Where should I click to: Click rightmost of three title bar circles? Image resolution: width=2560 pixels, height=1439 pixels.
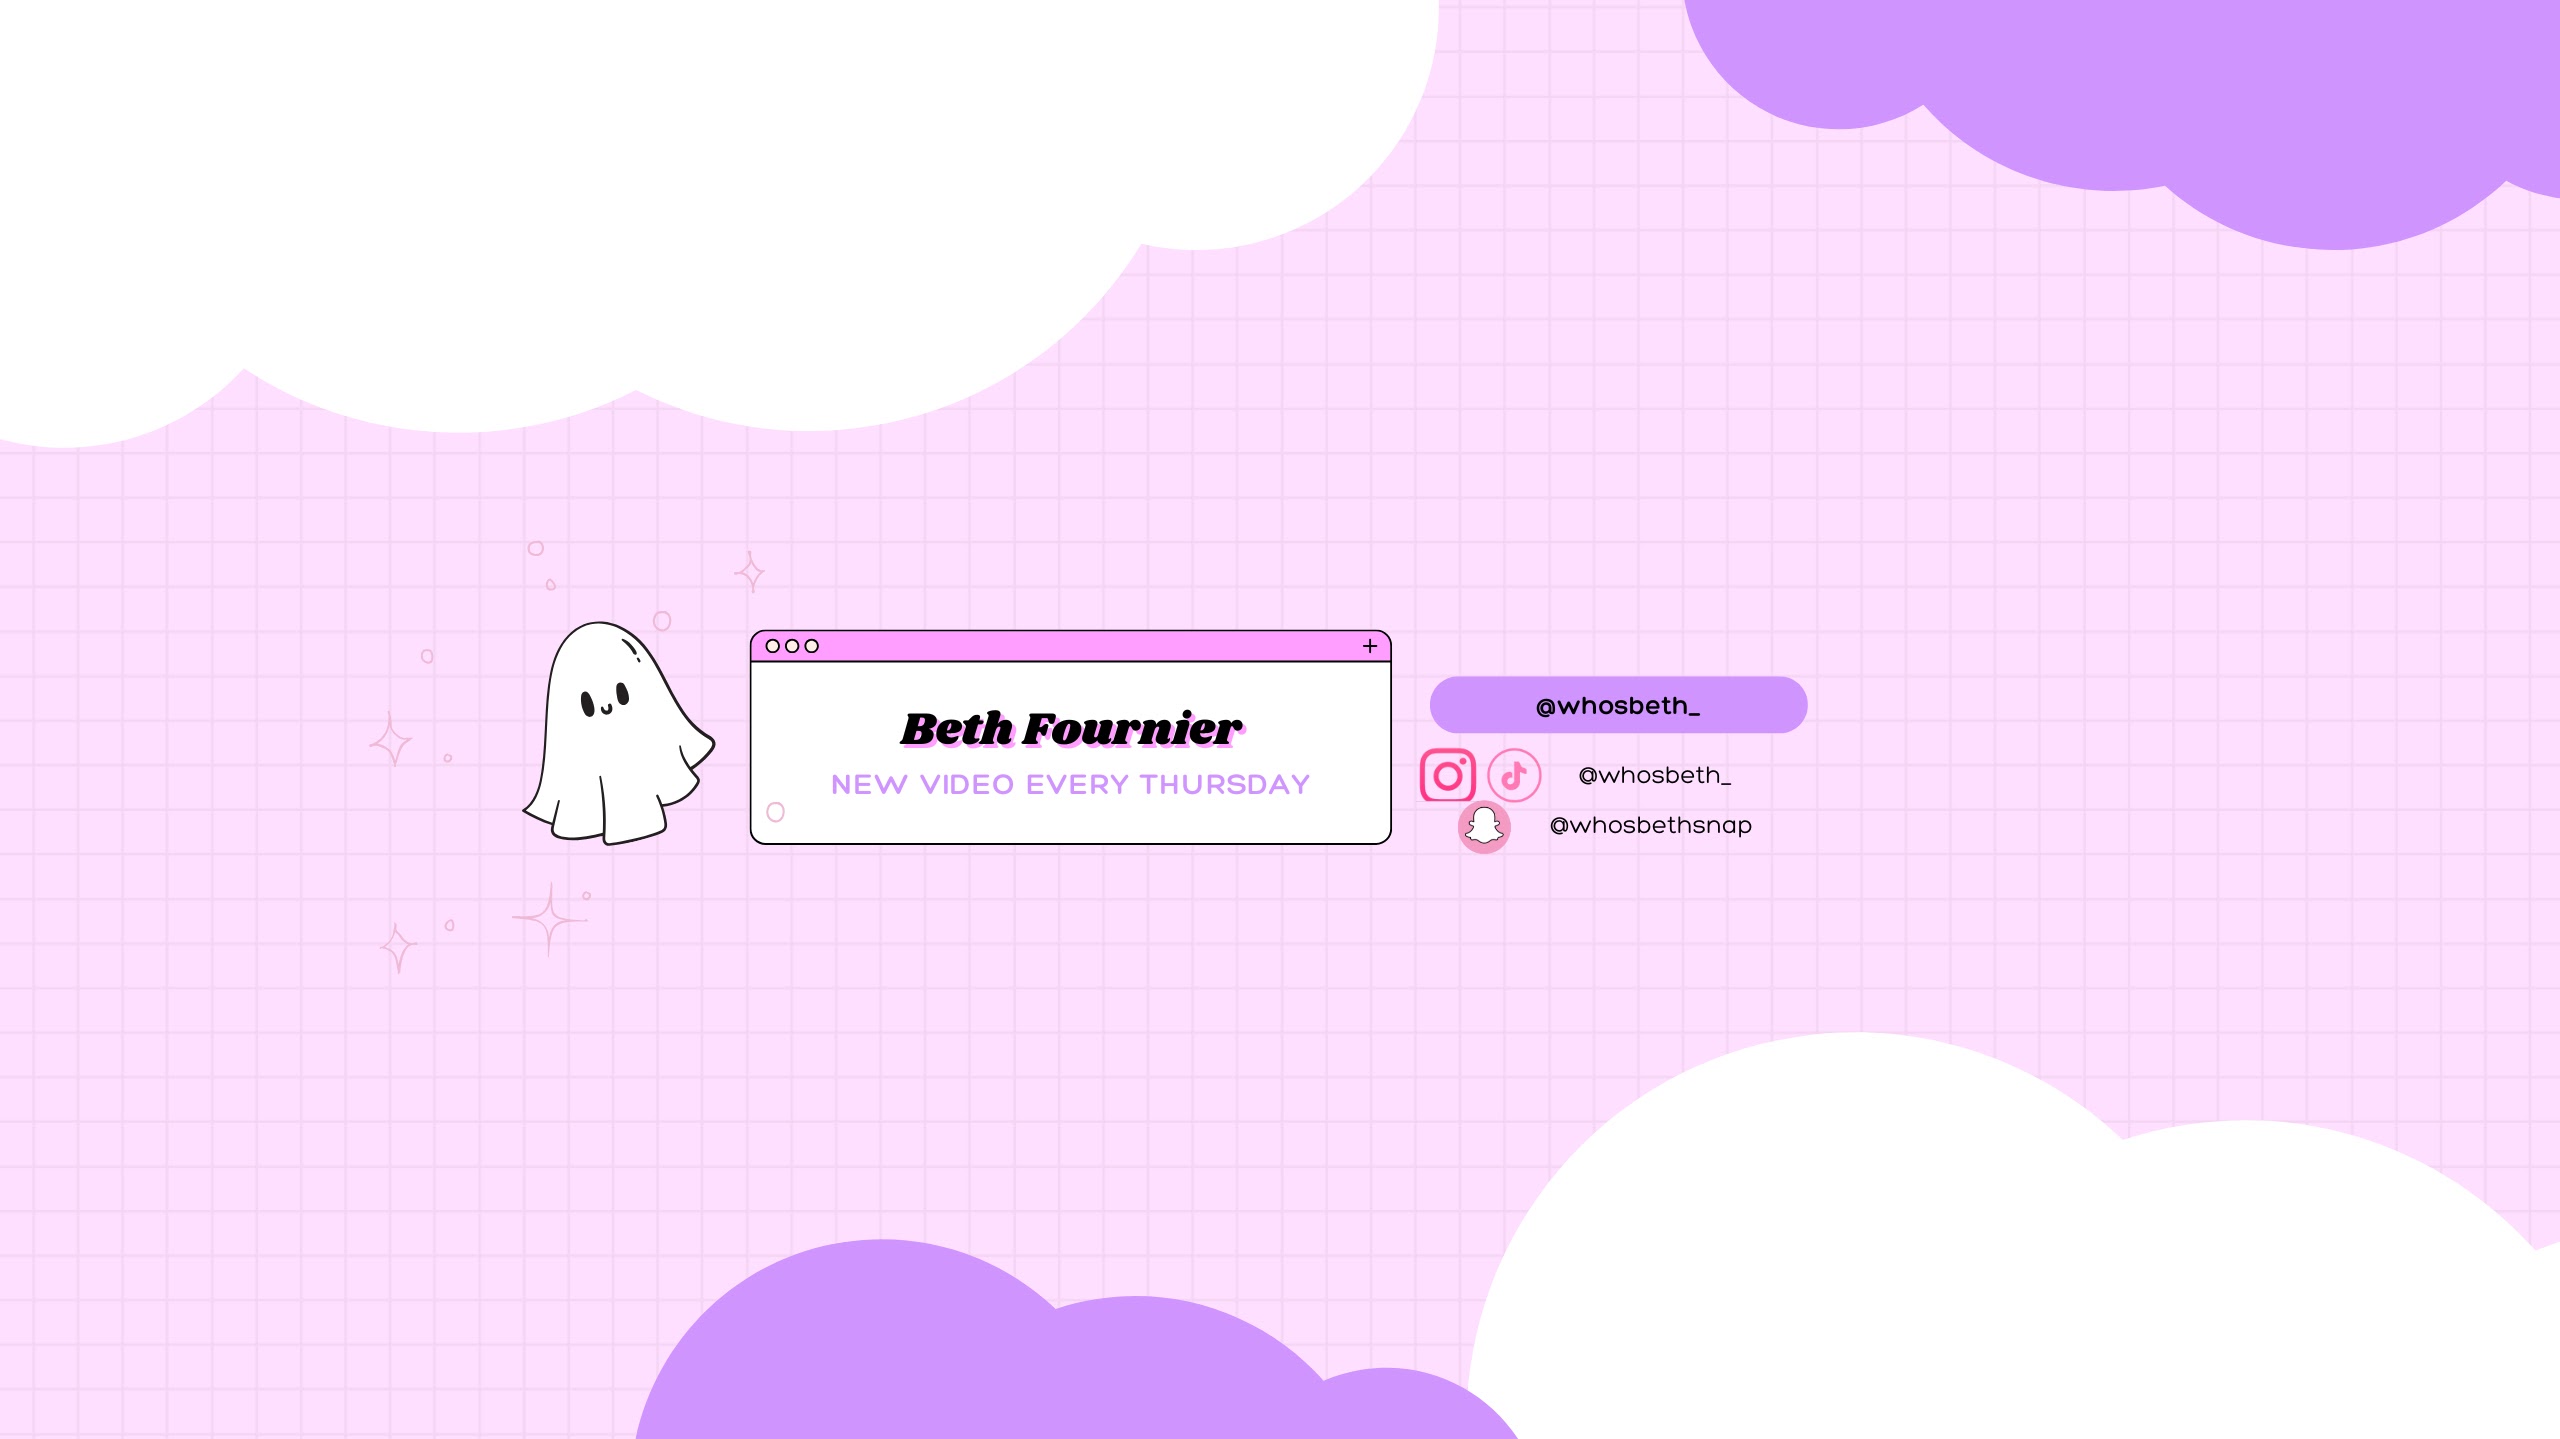point(812,646)
